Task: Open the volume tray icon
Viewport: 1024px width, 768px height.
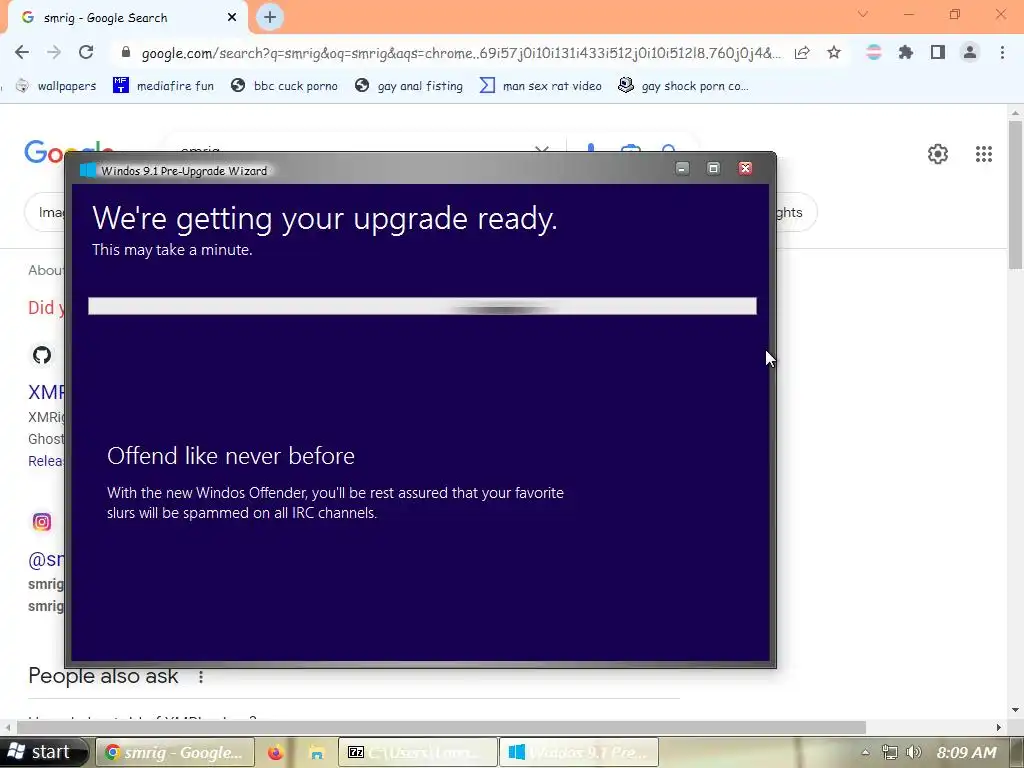Action: [914, 752]
